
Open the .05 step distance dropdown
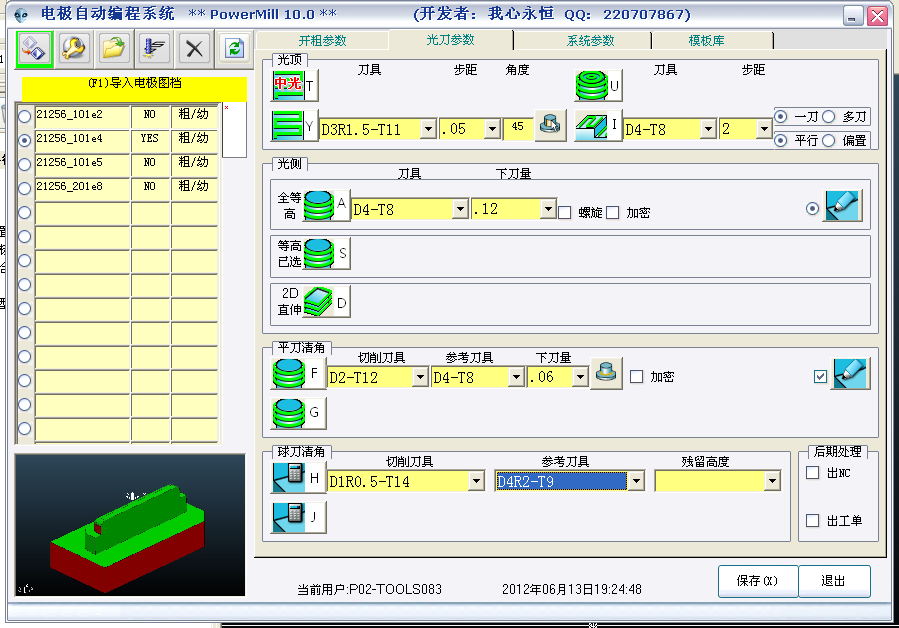click(492, 129)
